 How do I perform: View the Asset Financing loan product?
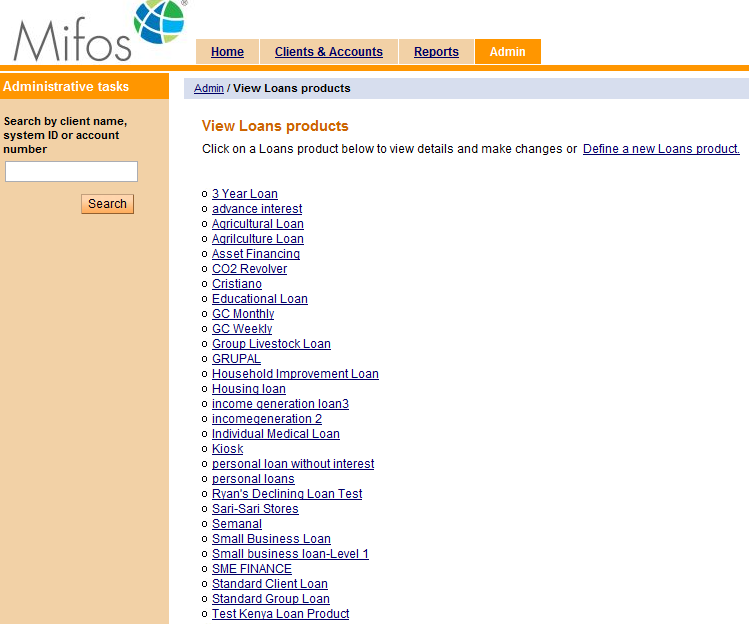click(x=256, y=254)
